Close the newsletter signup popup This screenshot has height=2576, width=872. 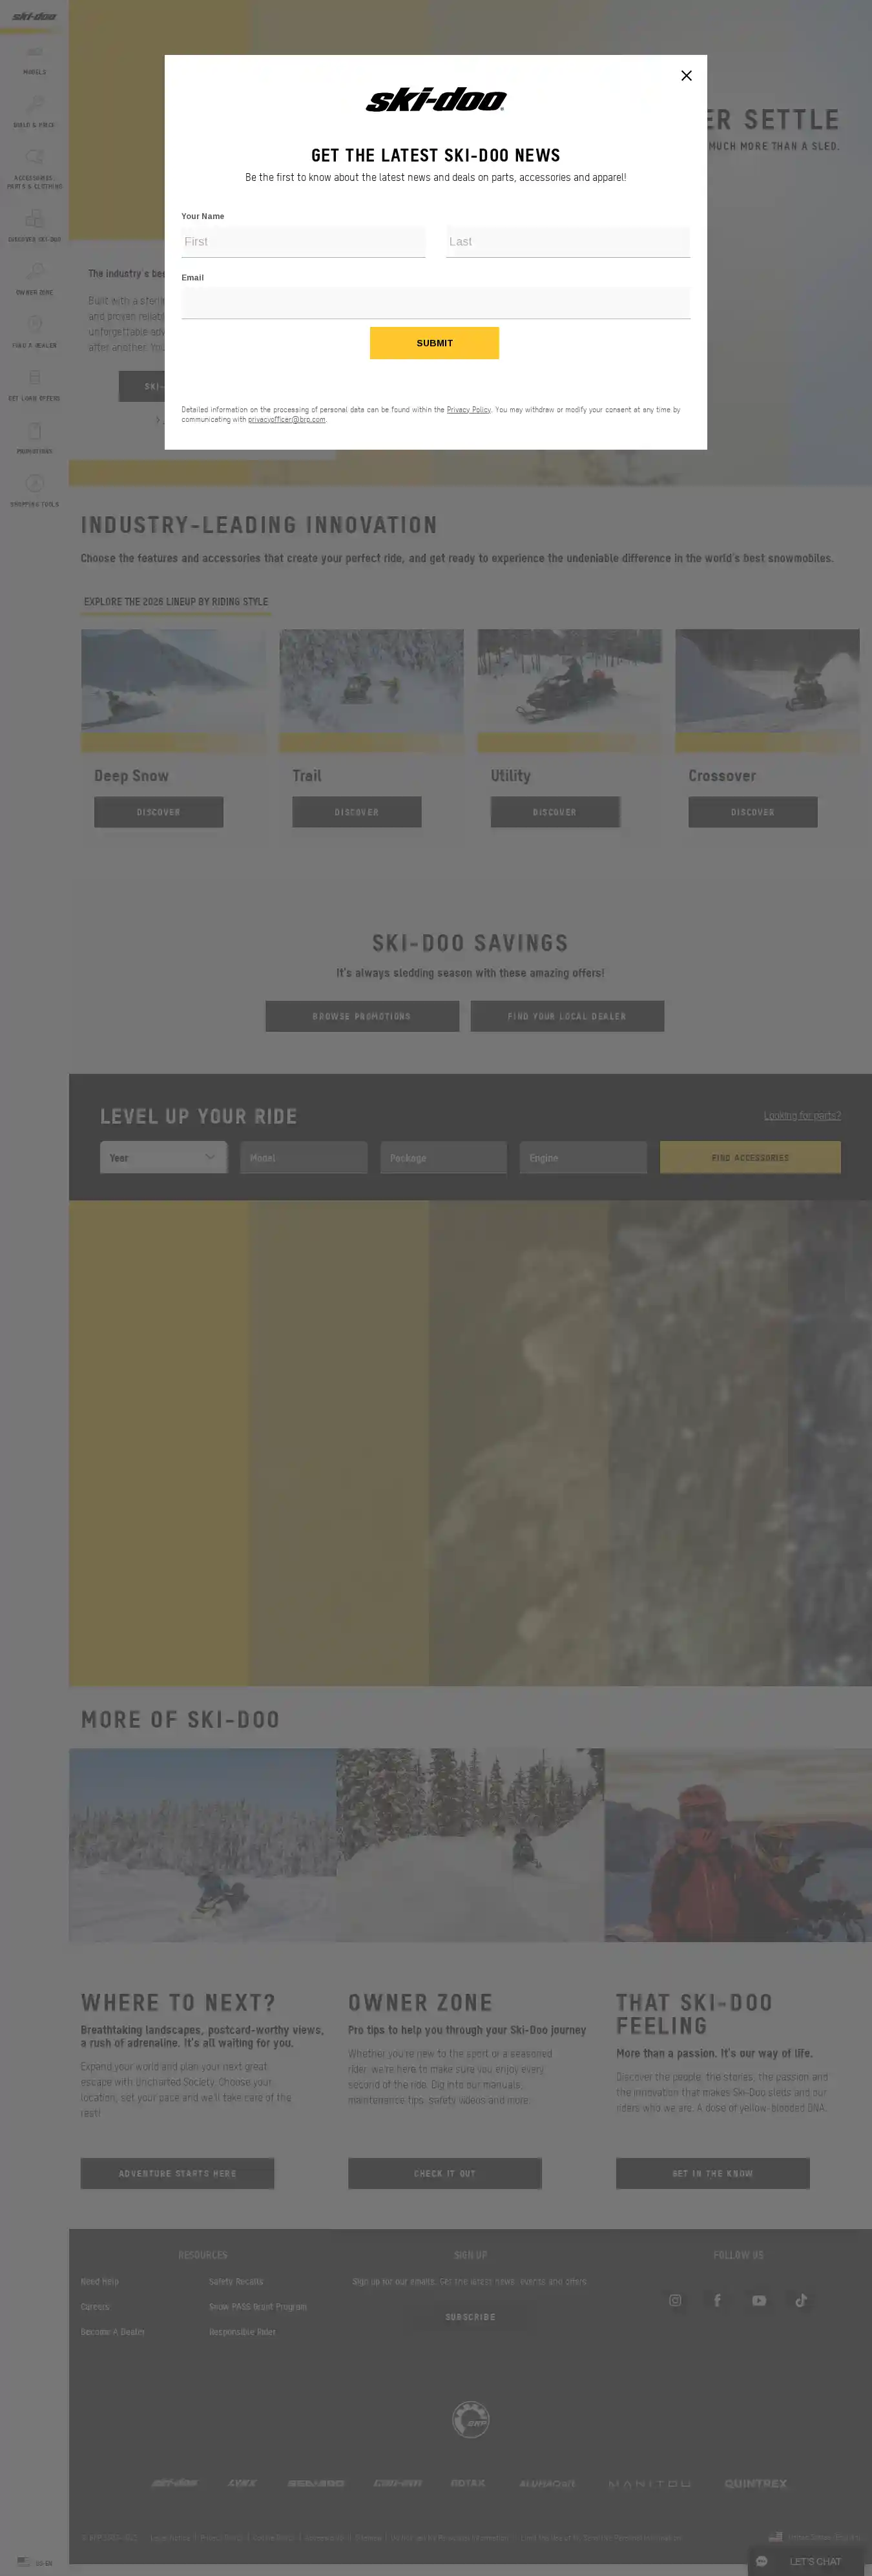pyautogui.click(x=686, y=76)
